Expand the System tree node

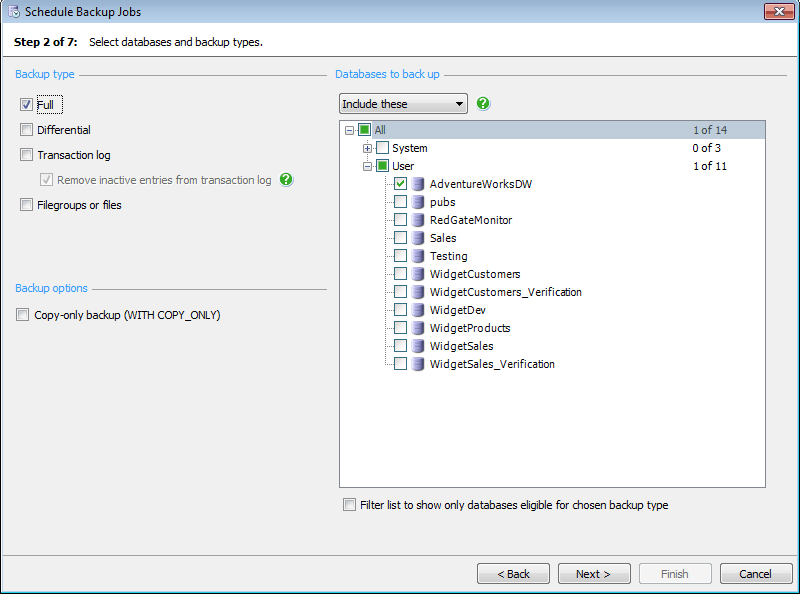pyautogui.click(x=369, y=148)
